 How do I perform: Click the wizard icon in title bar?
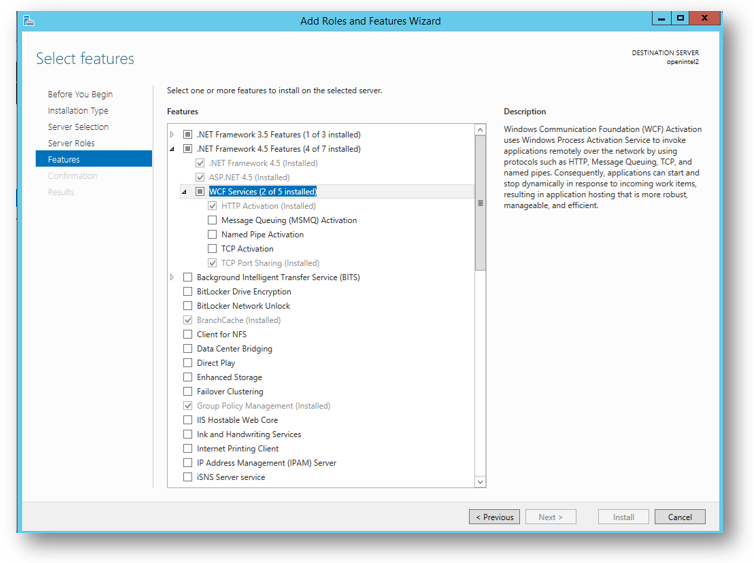(x=29, y=21)
